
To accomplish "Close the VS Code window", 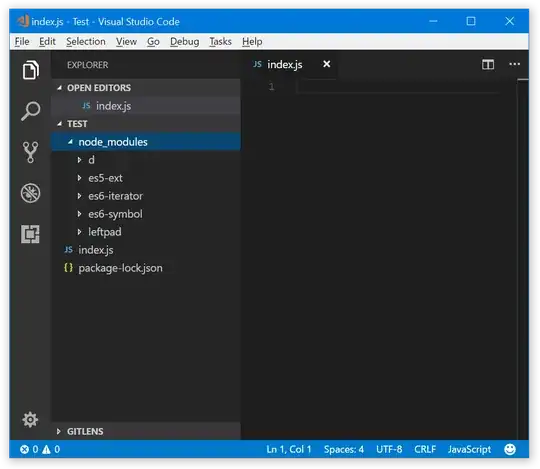I will click(x=509, y=21).
